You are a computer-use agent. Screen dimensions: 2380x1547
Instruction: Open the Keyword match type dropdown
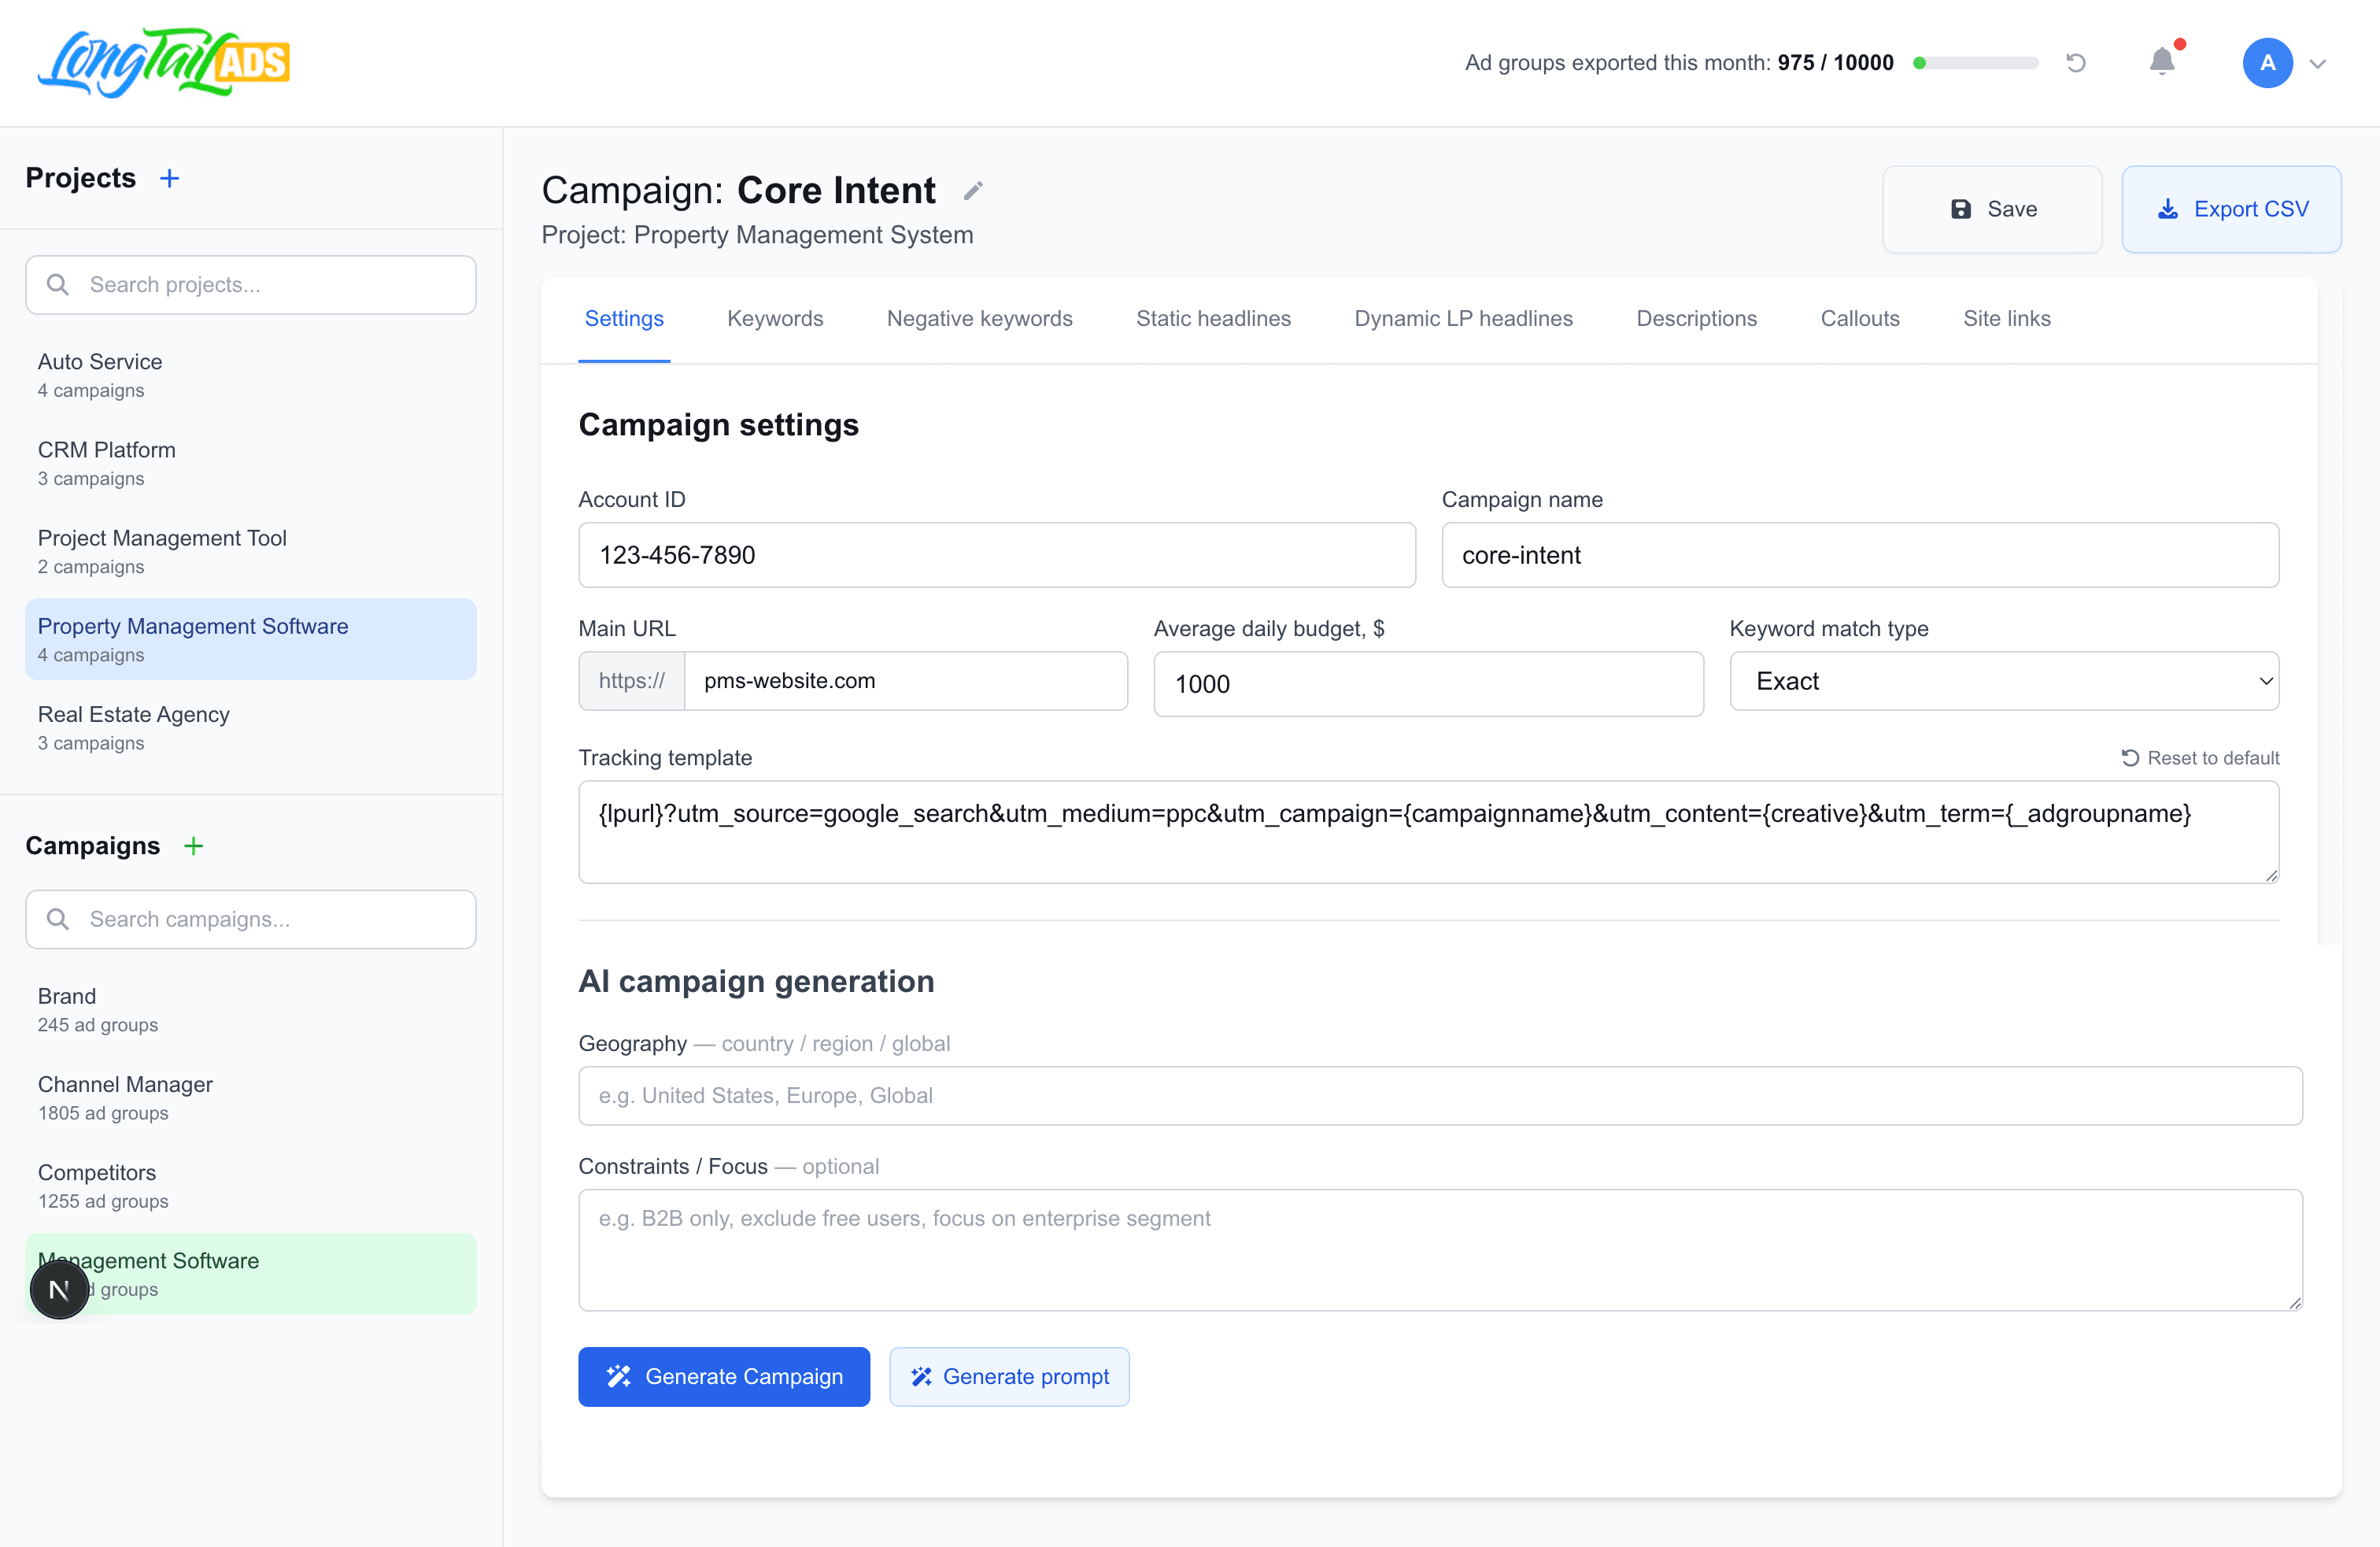point(2004,681)
